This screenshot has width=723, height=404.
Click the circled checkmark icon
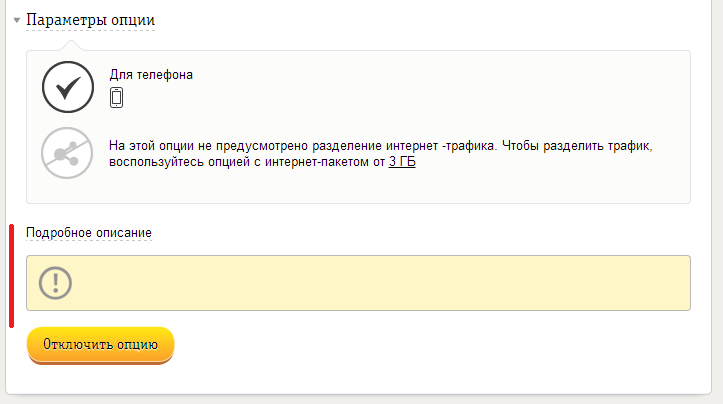pyautogui.click(x=68, y=87)
